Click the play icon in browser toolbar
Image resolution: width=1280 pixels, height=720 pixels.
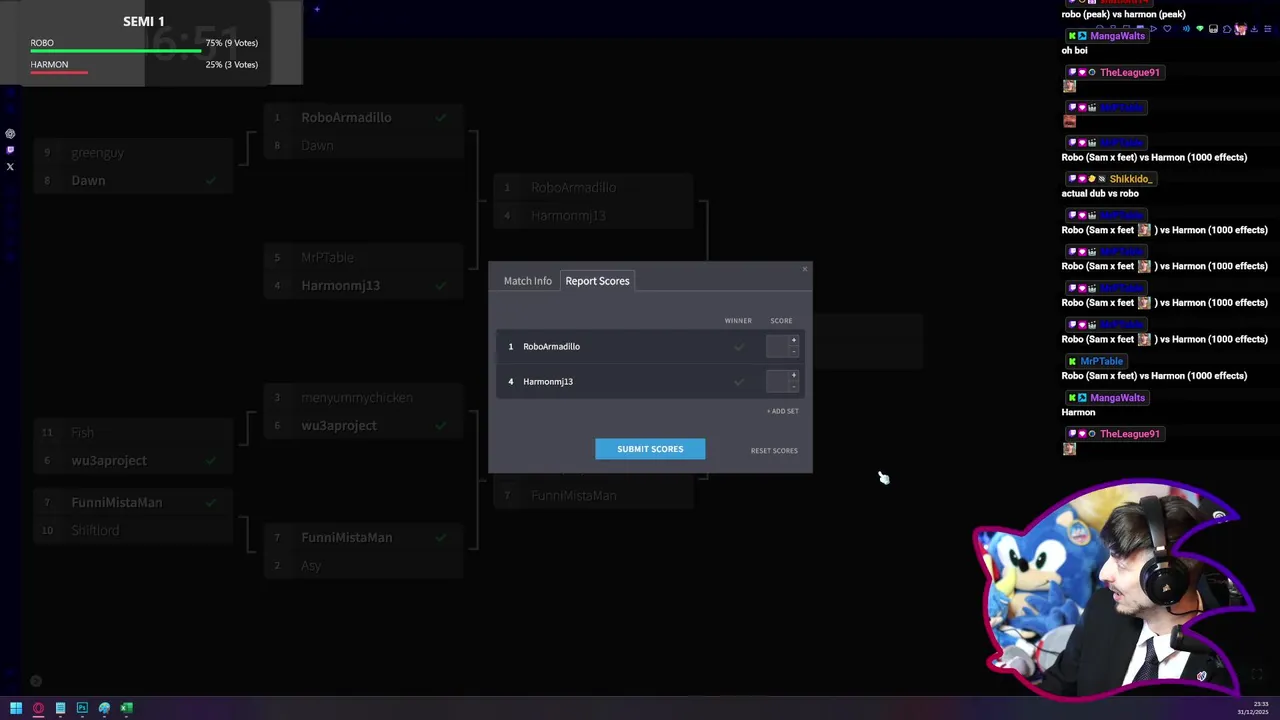click(x=1153, y=29)
